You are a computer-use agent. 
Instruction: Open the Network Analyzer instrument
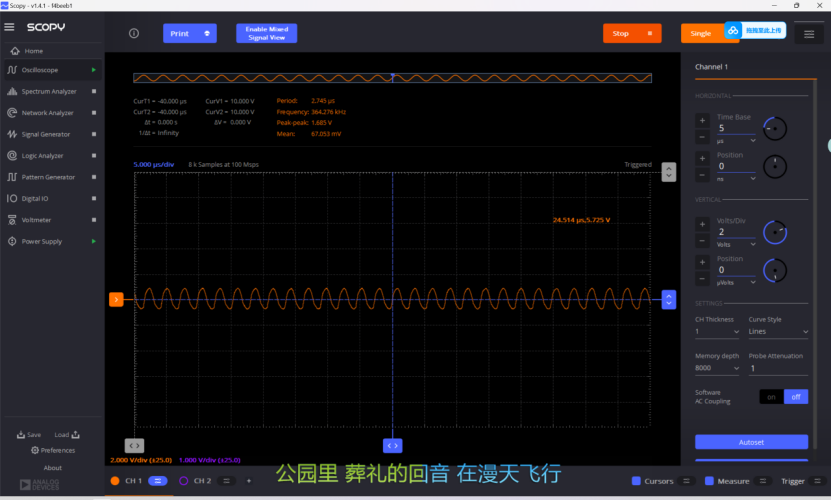pos(47,113)
